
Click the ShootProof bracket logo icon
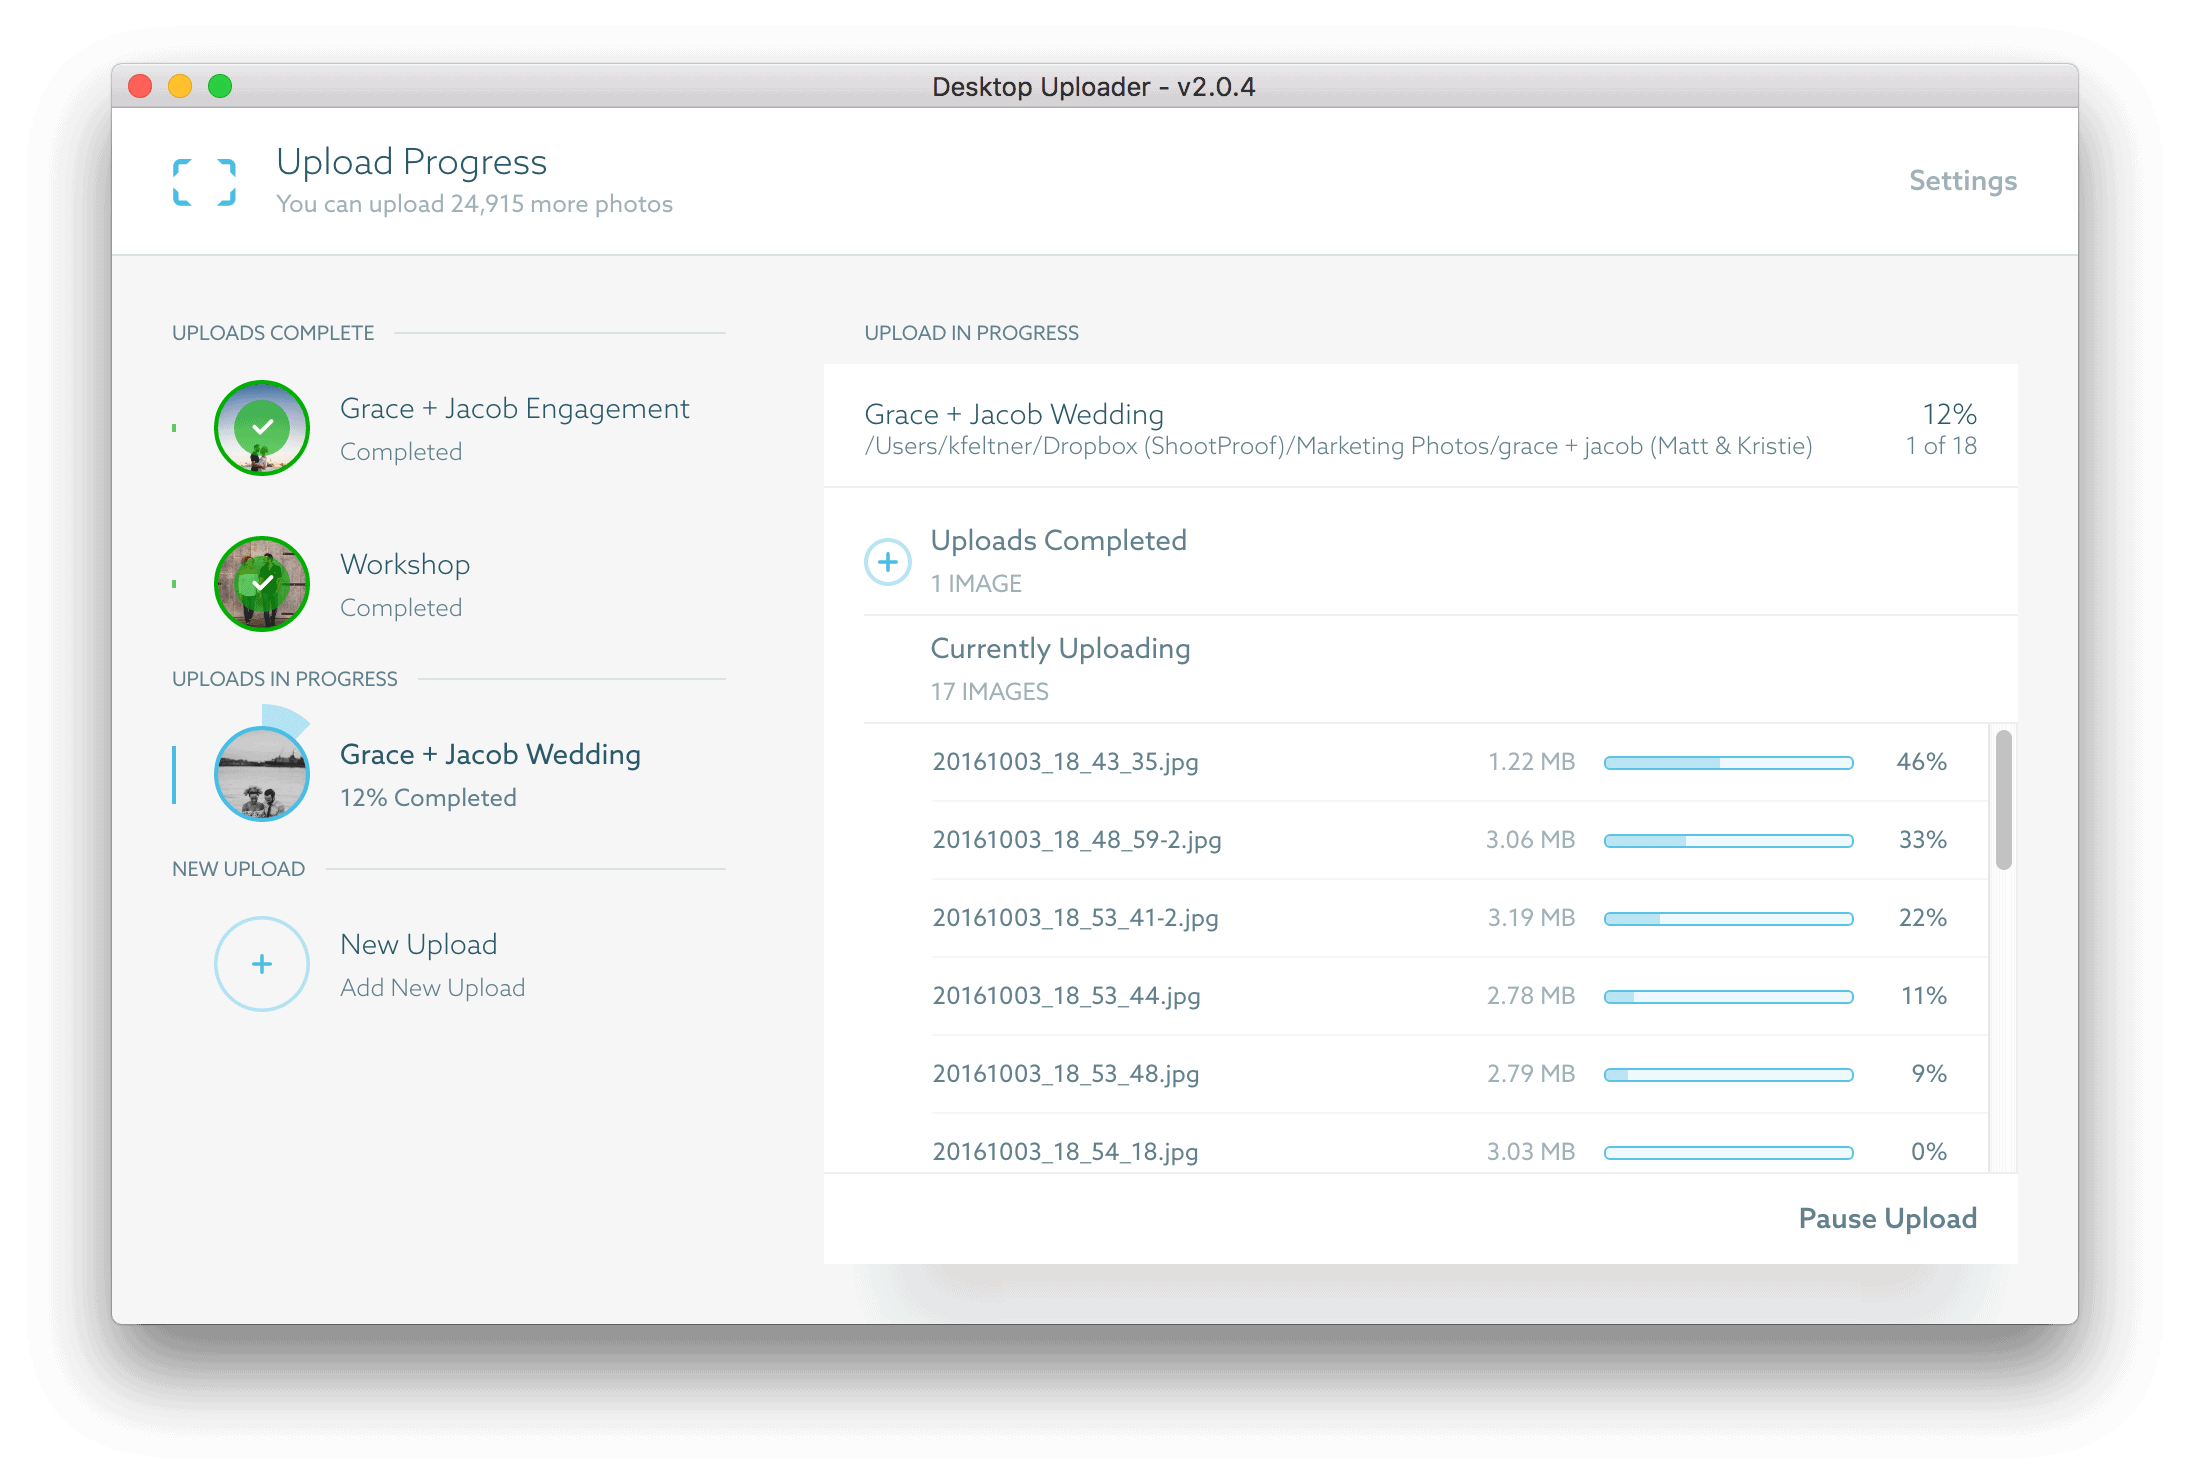[x=204, y=182]
